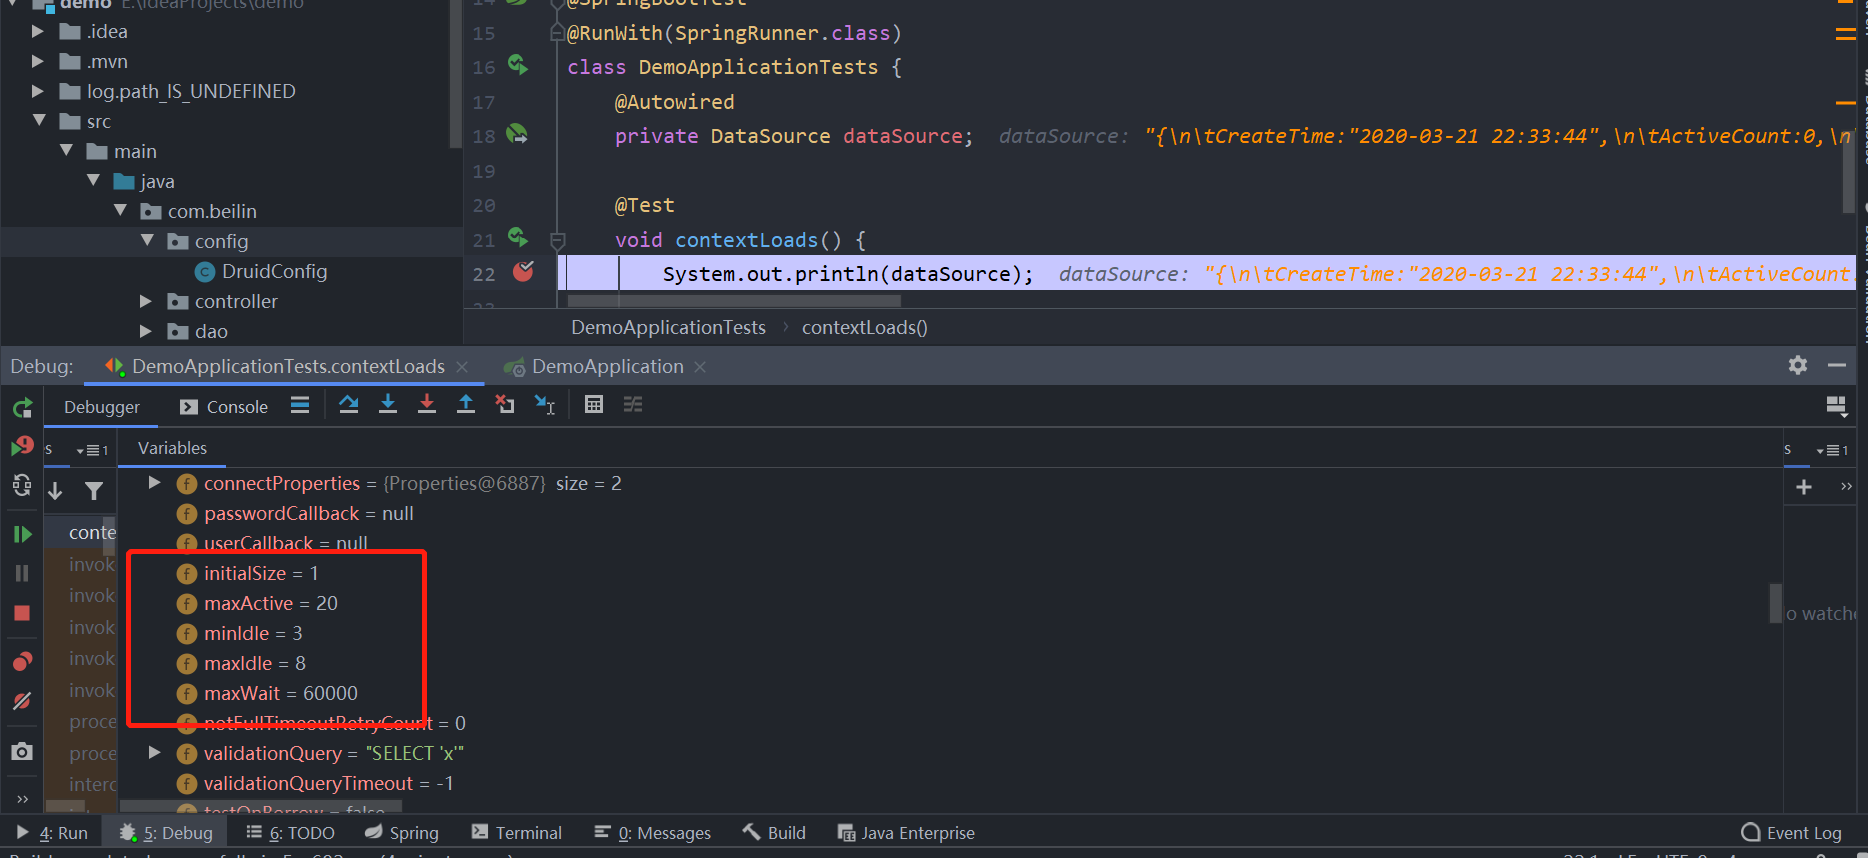Rerun the debug session with the green rerun icon
This screenshot has width=1868, height=858.
(x=22, y=408)
